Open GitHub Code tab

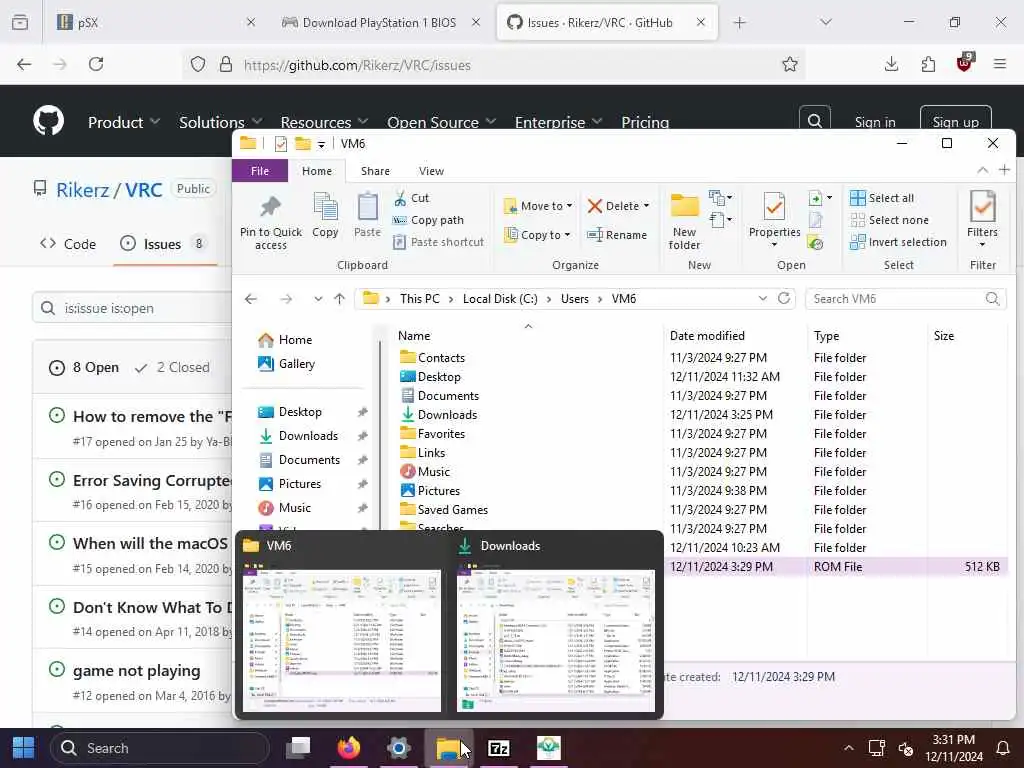[68, 244]
